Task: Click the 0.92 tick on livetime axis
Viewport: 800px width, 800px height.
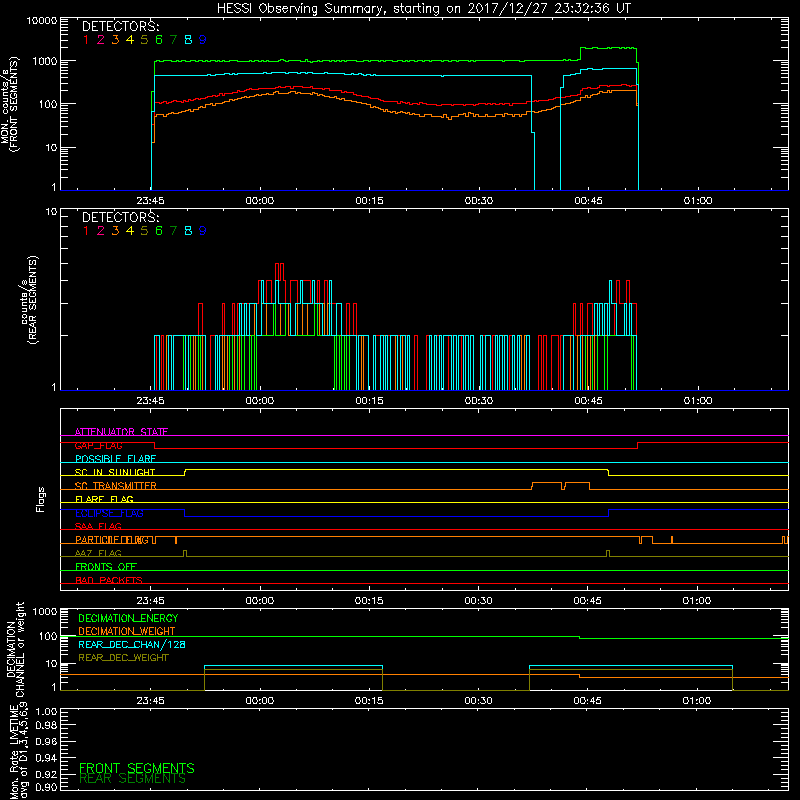Action: coord(46,773)
